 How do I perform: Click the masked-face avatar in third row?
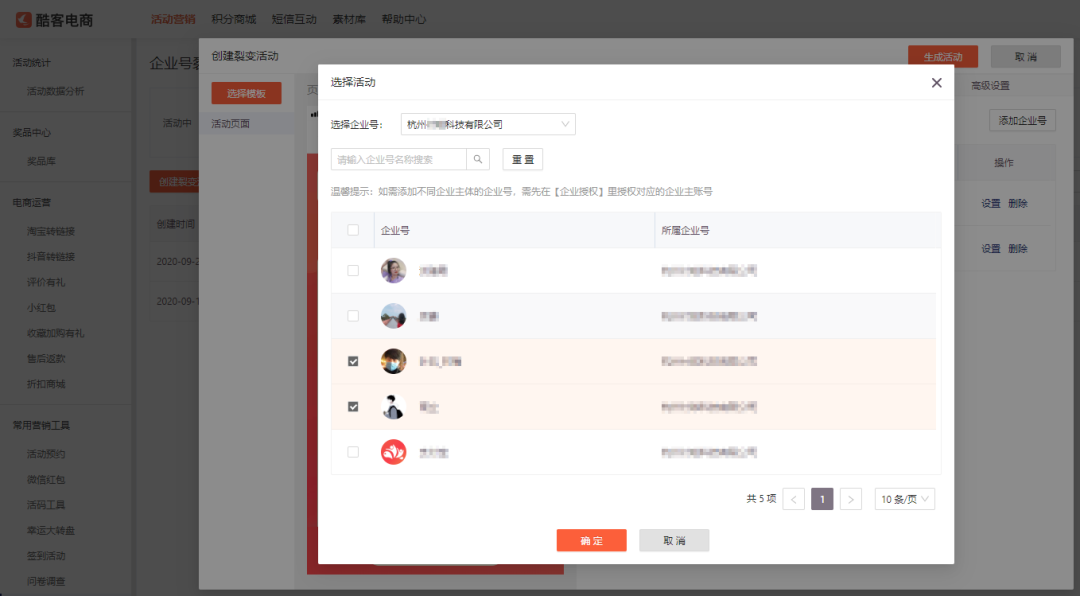393,362
